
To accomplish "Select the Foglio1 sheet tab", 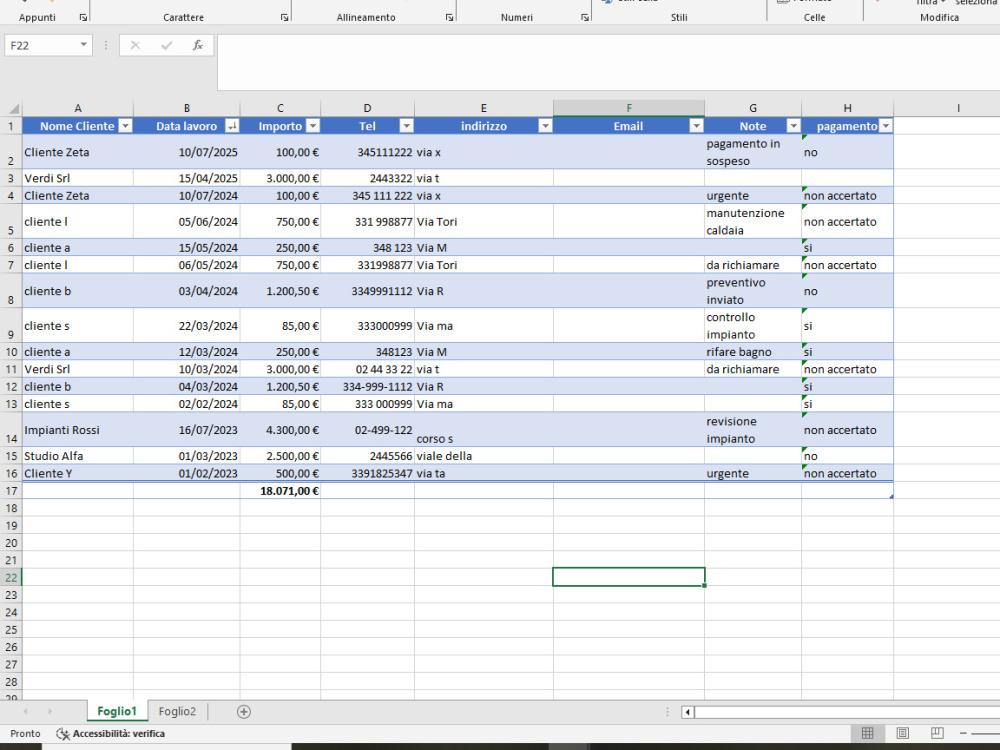I will (117, 711).
